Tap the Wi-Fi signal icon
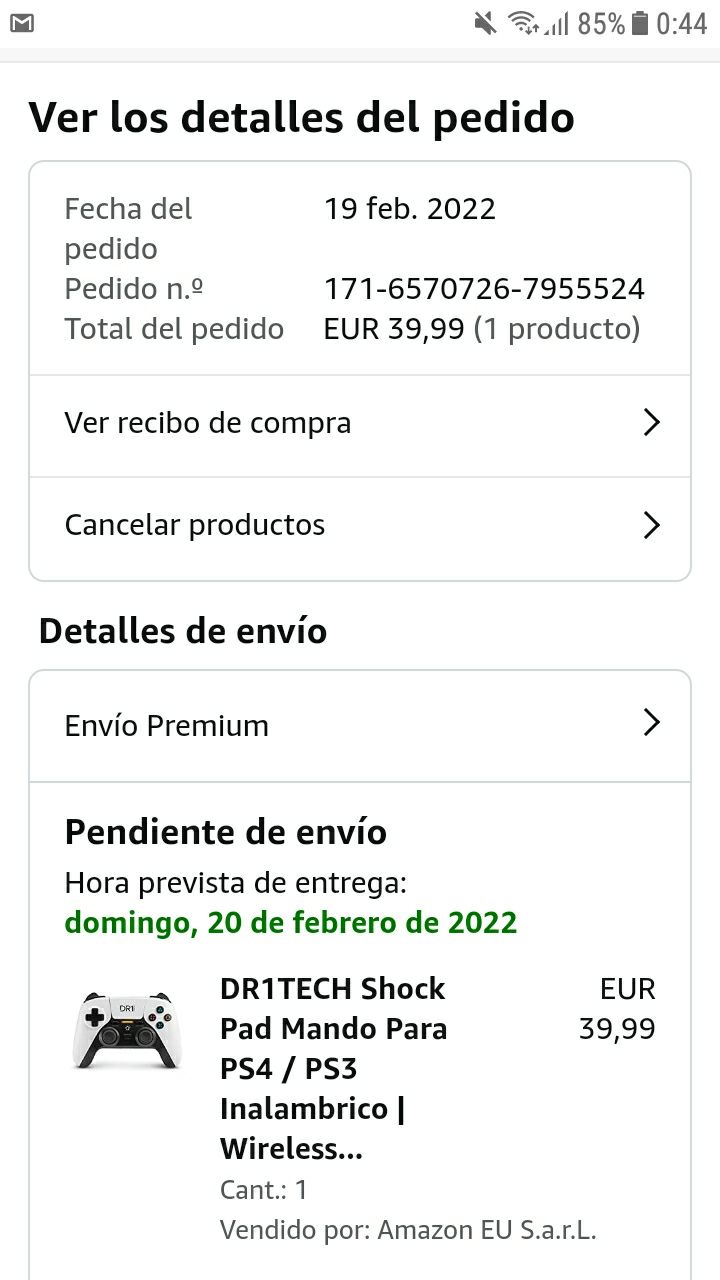 pyautogui.click(x=522, y=23)
